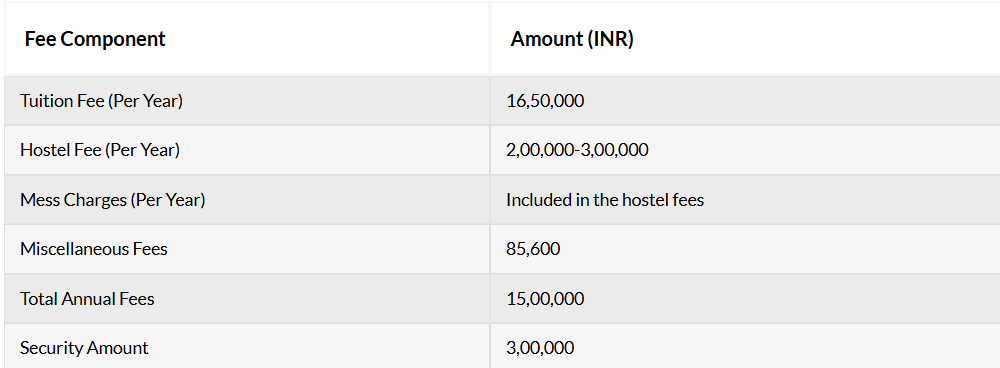Click the Hostel Fee (Per Year) label
This screenshot has height=368, width=1000.
[100, 150]
